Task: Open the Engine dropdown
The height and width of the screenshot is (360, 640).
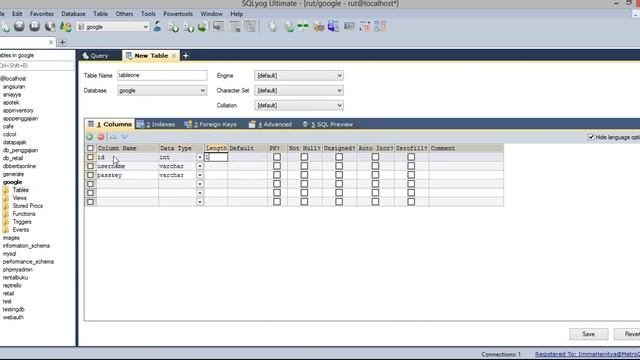Action: (x=299, y=76)
